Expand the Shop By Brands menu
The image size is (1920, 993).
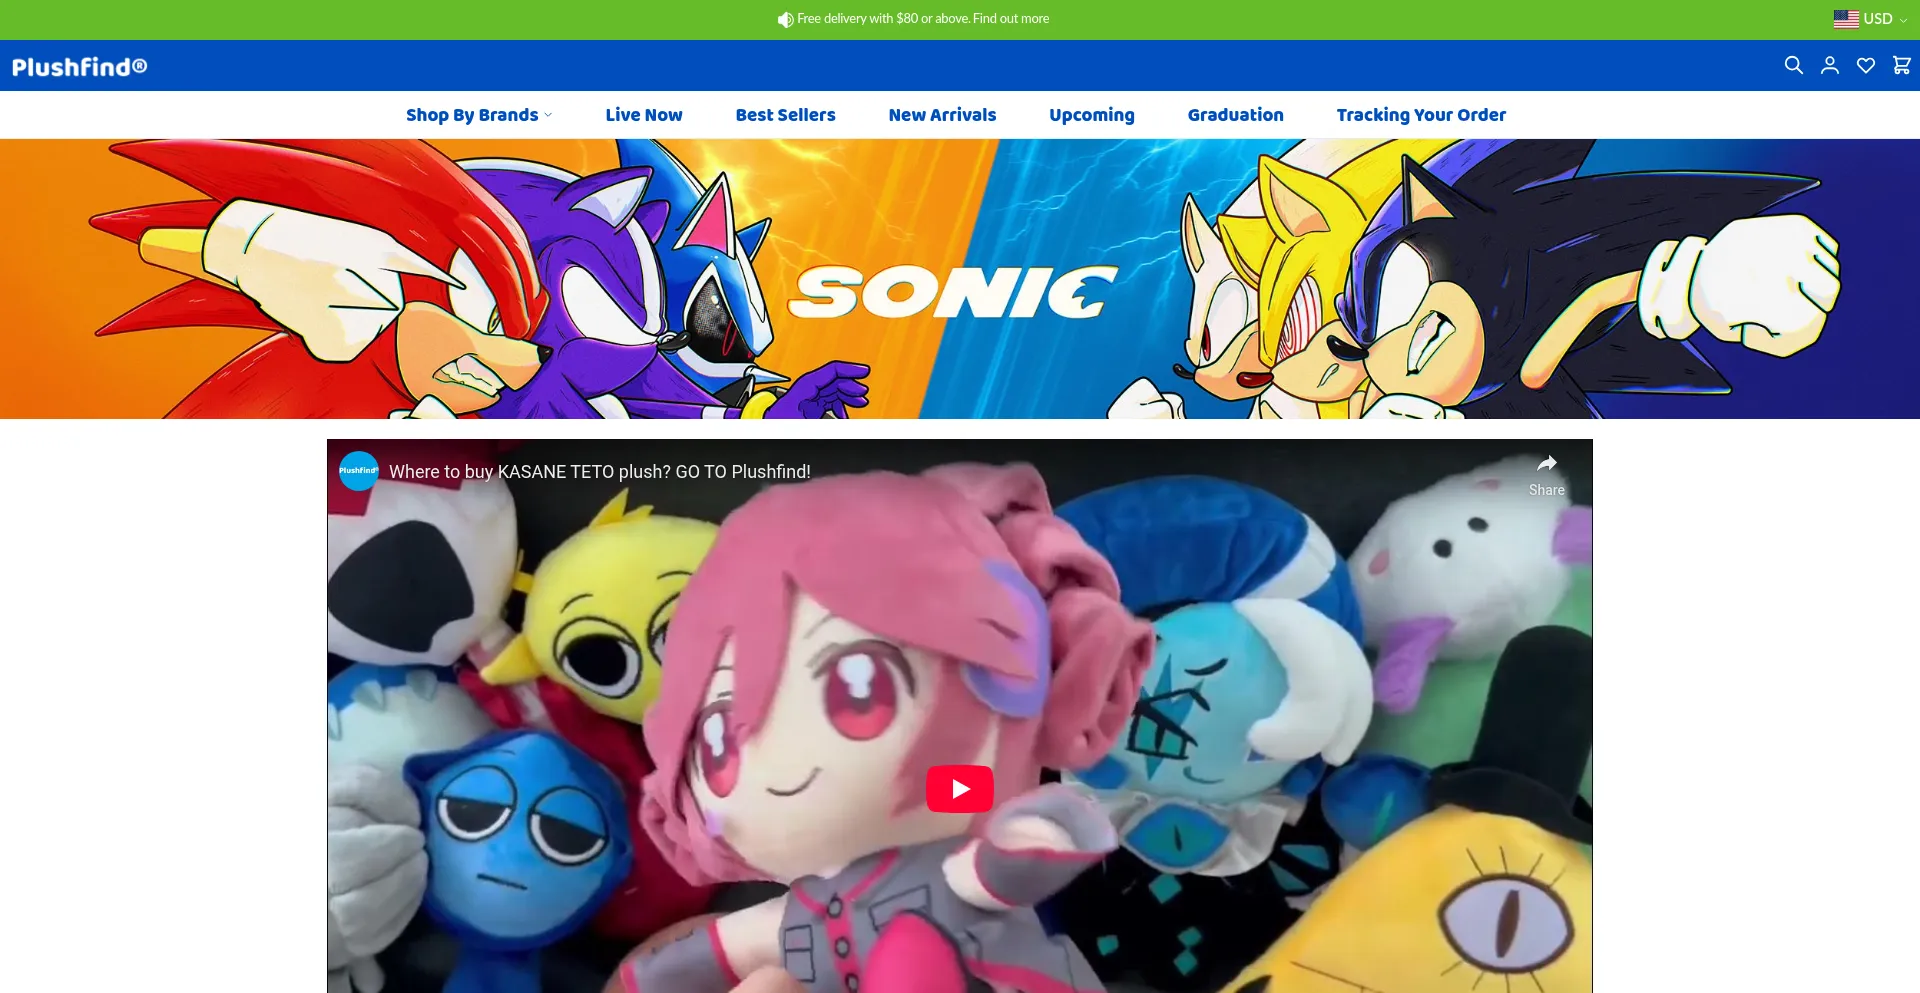(x=479, y=115)
